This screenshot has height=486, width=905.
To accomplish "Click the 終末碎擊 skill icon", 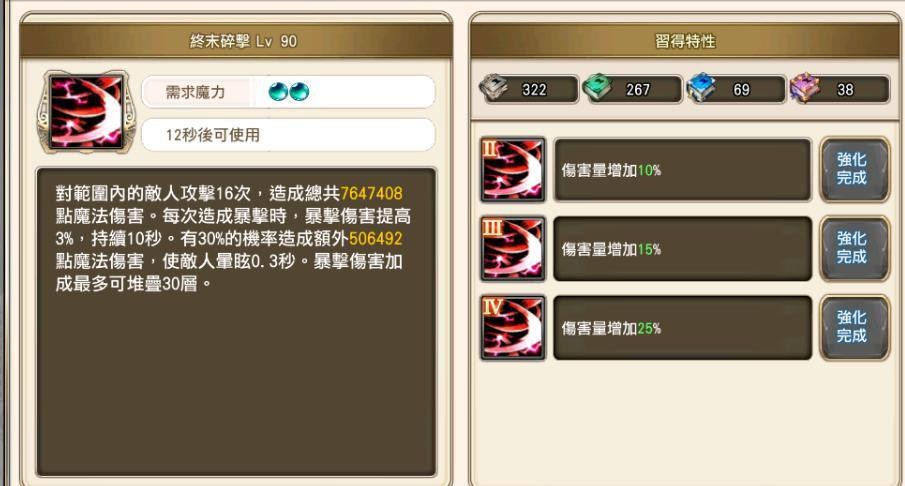I will coord(87,112).
